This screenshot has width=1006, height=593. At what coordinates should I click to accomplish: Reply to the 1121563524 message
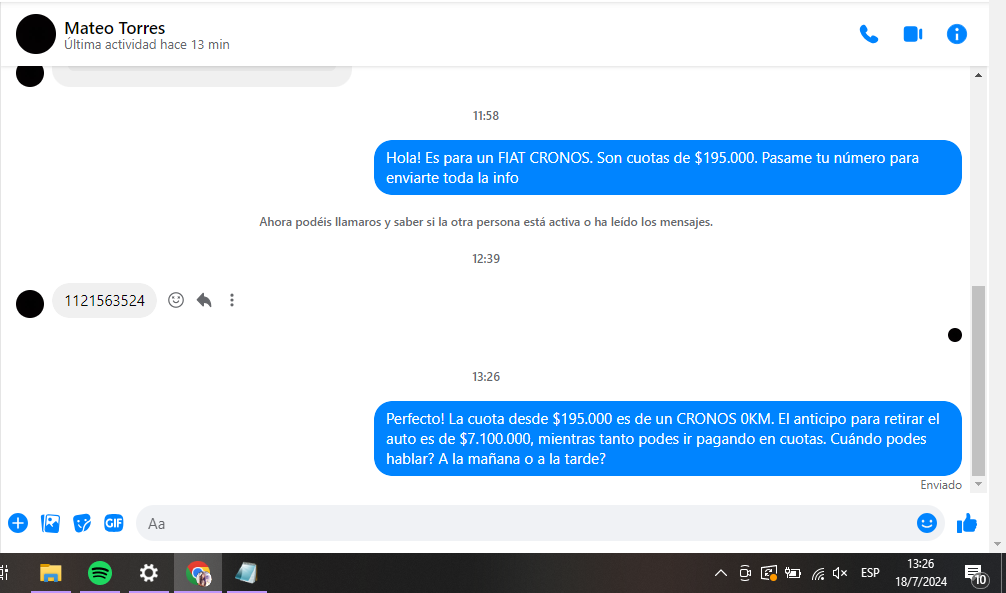[x=204, y=300]
